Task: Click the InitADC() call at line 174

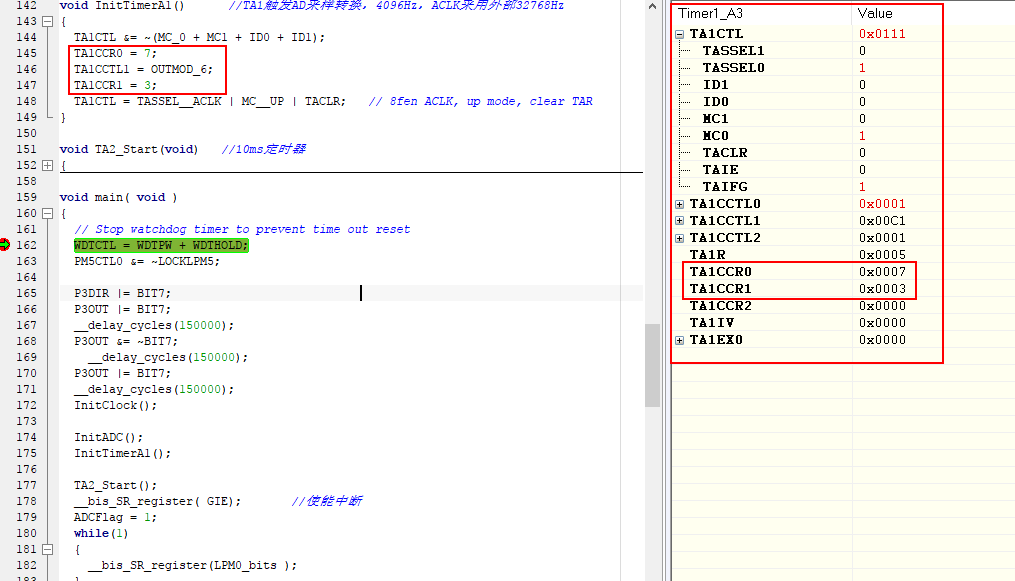Action: tap(108, 437)
